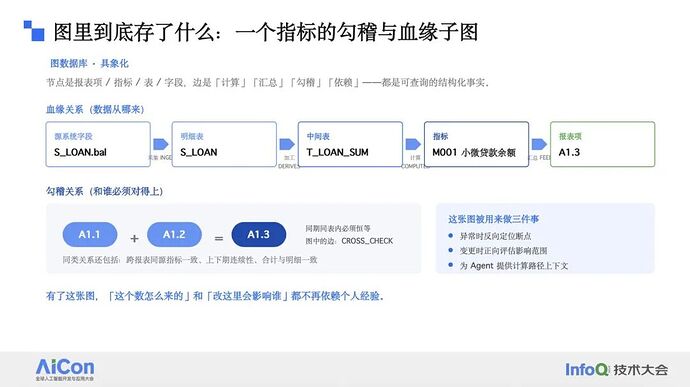Click the bullet 变更时正向评估影响范围
This screenshot has width=690, height=387.
503,251
